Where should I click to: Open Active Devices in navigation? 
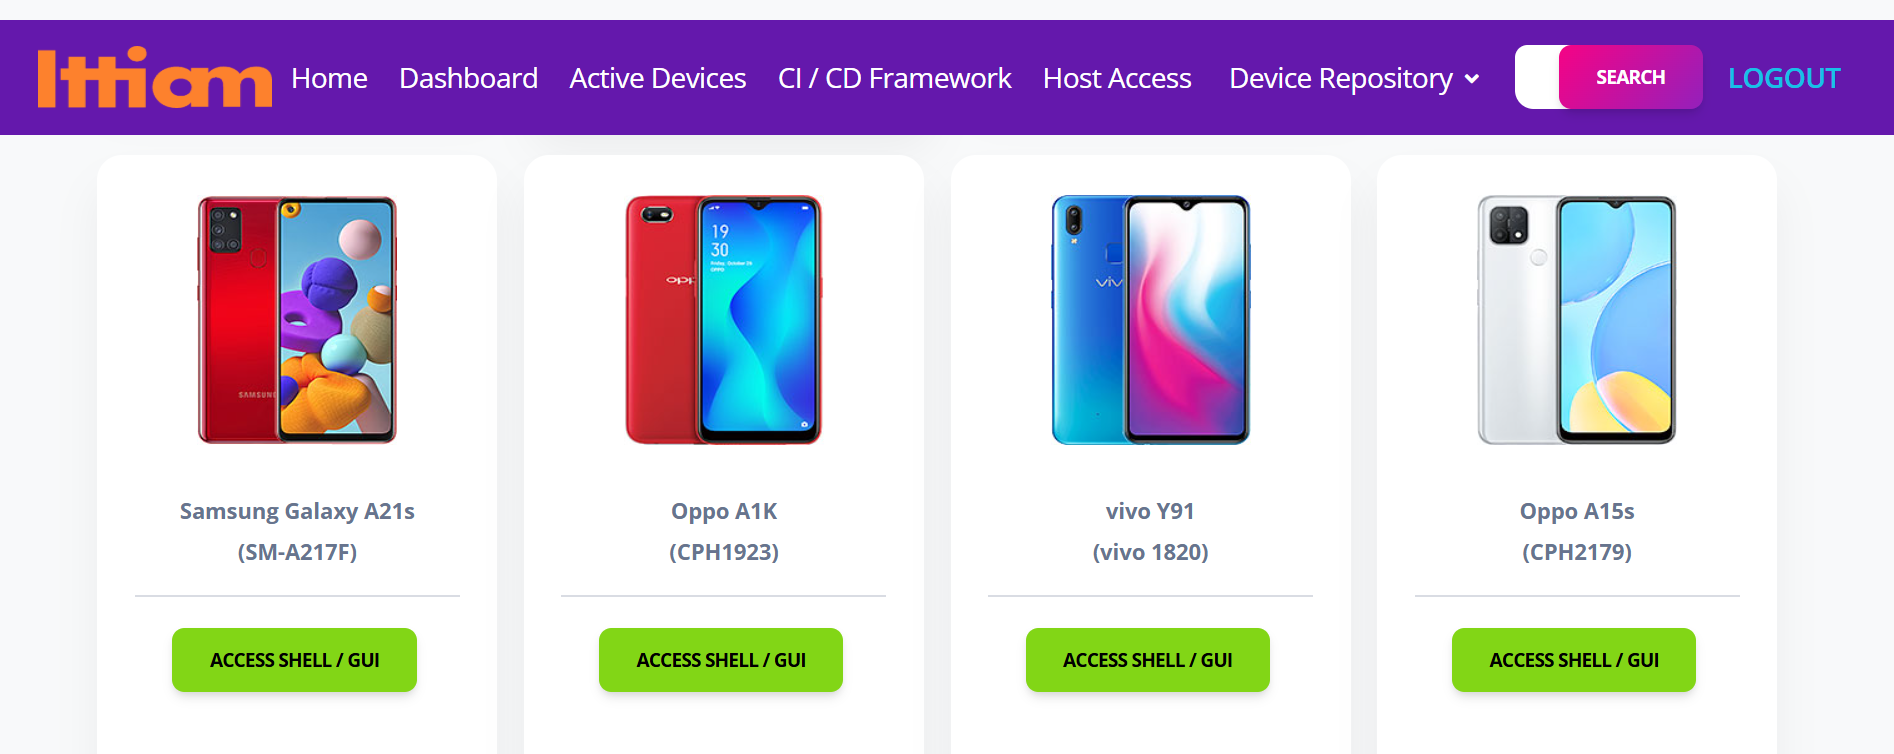click(x=657, y=78)
